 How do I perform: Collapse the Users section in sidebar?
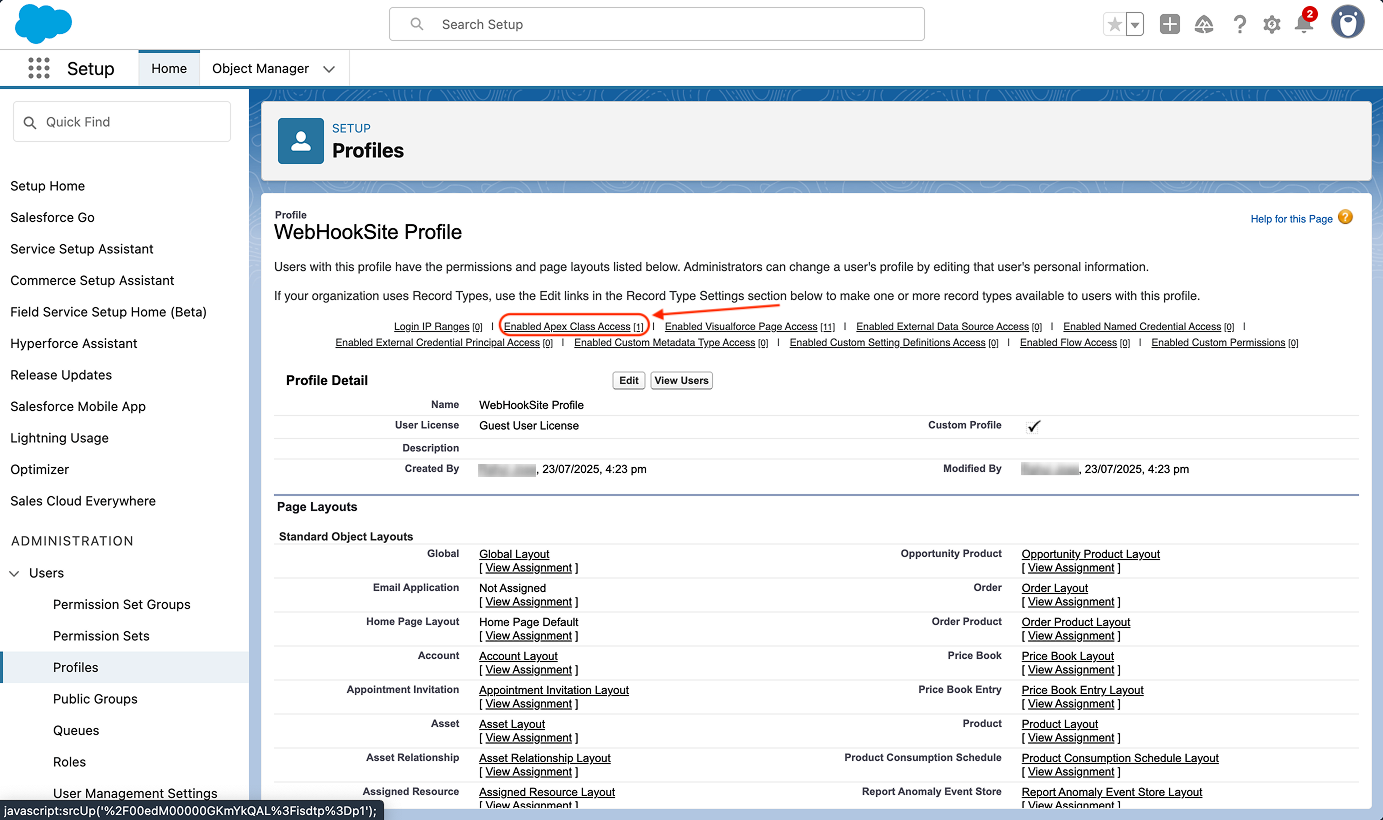tap(14, 573)
